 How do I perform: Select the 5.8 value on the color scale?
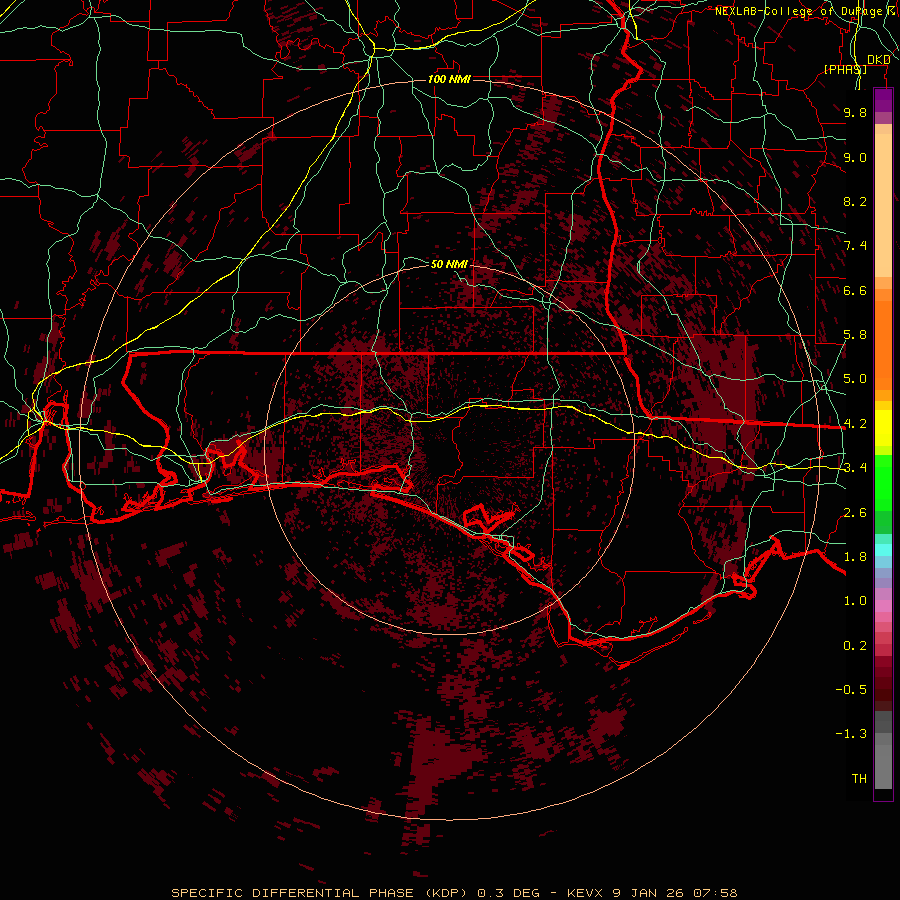pos(855,335)
